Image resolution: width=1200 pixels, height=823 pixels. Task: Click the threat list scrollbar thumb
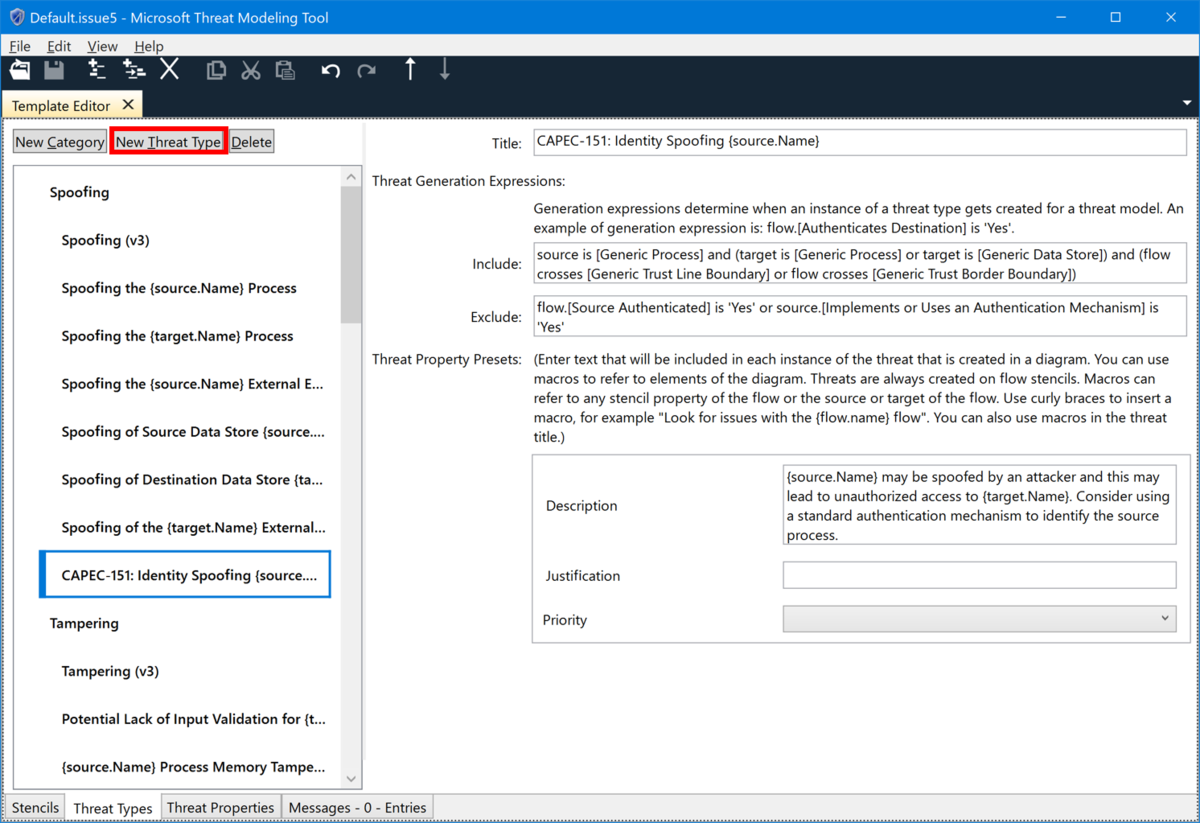[351, 253]
